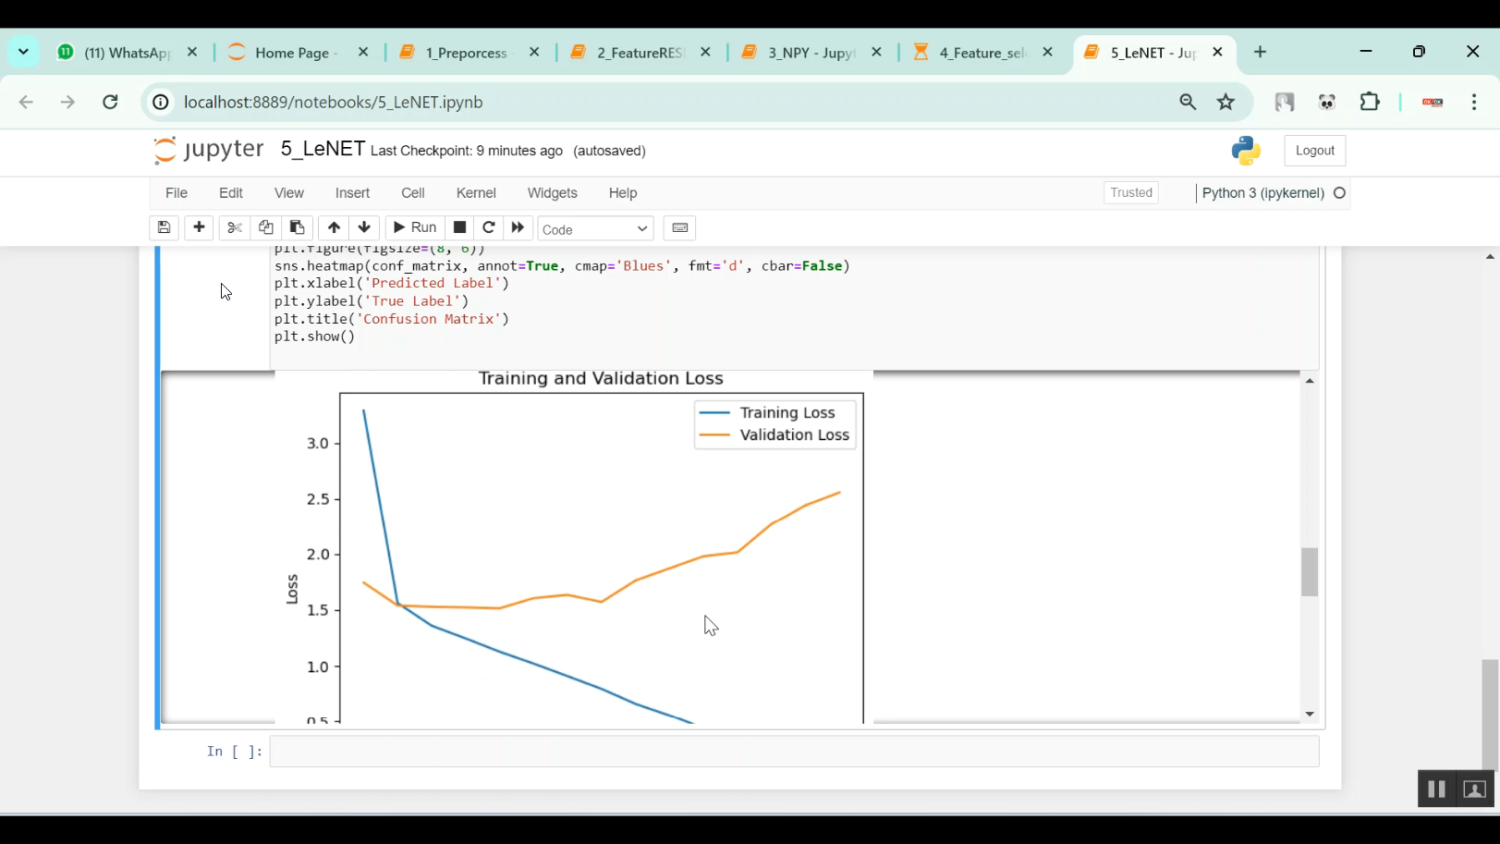Move selected cell down arrow

364,228
